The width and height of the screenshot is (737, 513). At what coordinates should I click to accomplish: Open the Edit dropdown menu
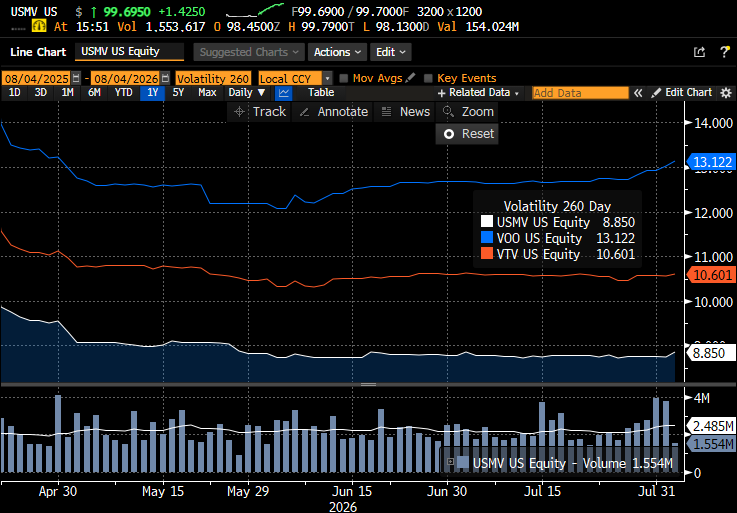pos(391,52)
